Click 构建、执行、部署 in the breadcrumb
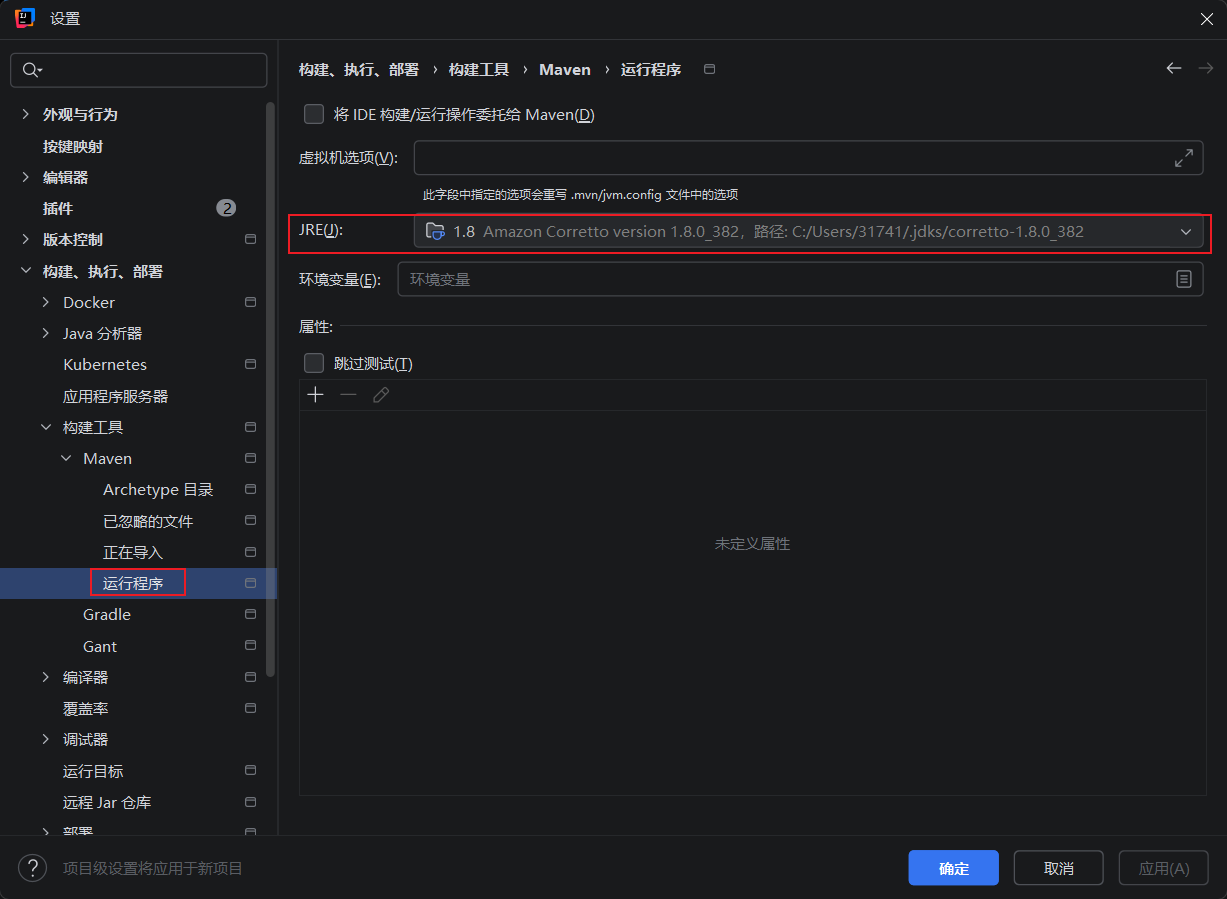The image size is (1227, 899). point(359,69)
